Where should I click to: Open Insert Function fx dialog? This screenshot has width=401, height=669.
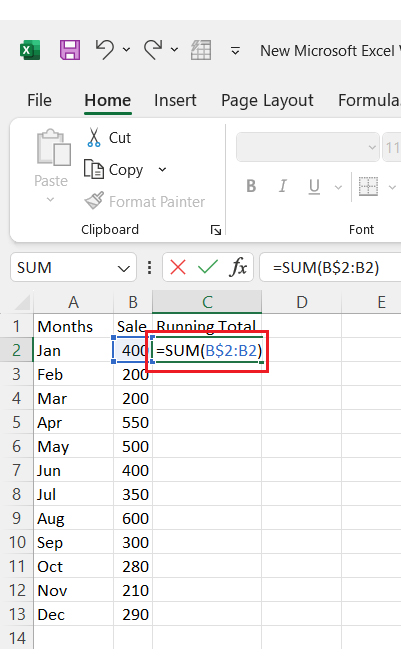[x=238, y=268]
